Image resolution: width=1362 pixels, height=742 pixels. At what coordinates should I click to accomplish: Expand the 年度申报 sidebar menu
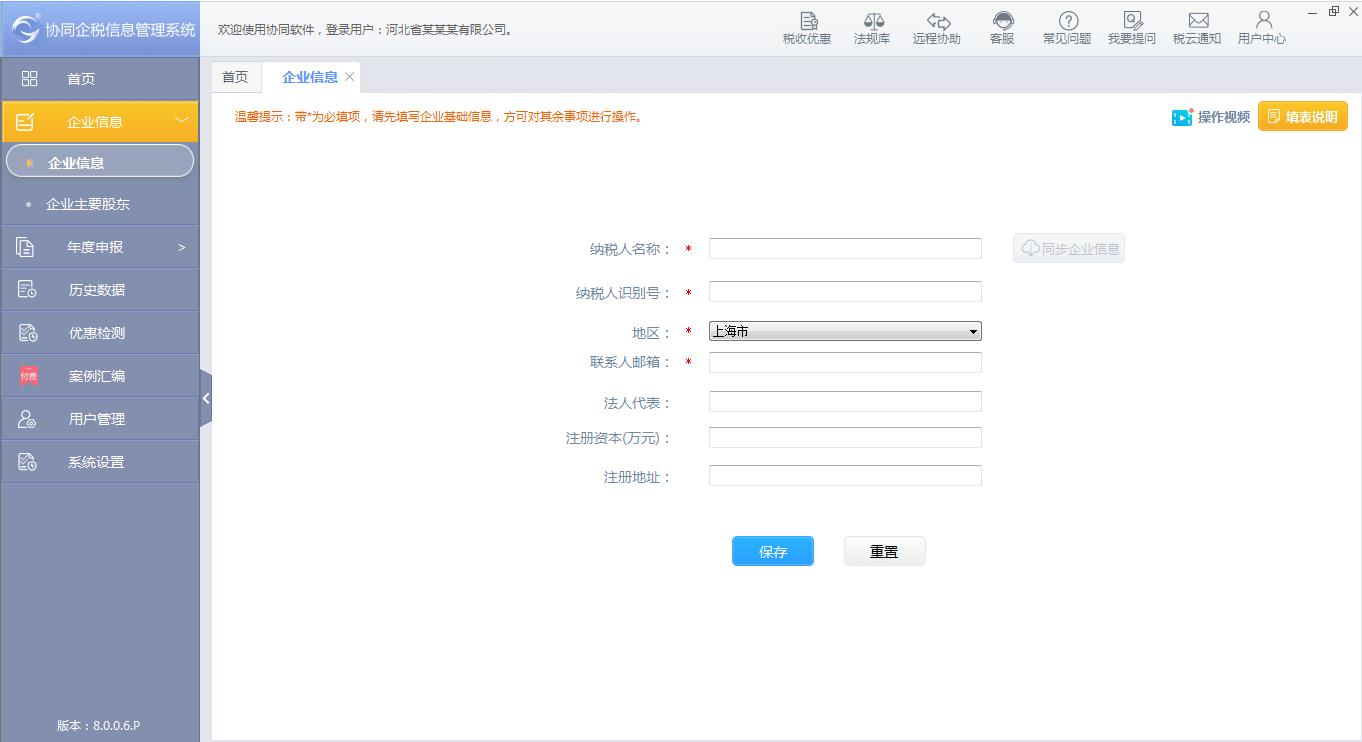click(100, 247)
